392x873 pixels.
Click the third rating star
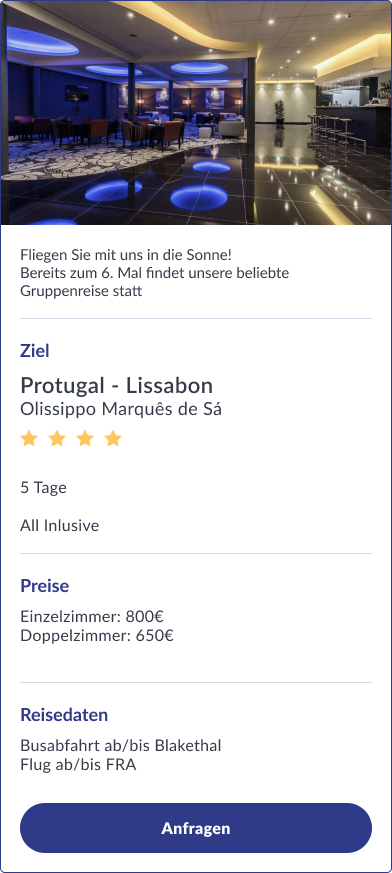point(85,439)
